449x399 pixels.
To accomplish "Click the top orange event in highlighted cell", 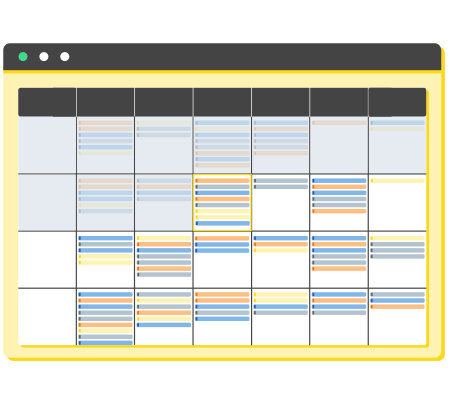I will [222, 181].
